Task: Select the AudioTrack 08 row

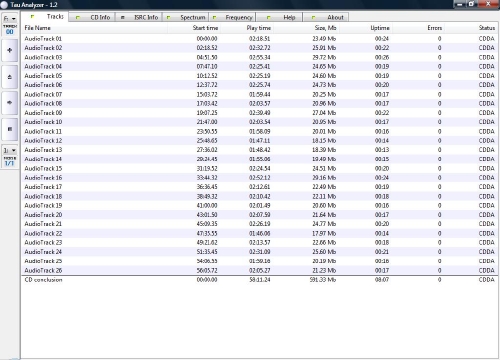Action: pos(260,103)
